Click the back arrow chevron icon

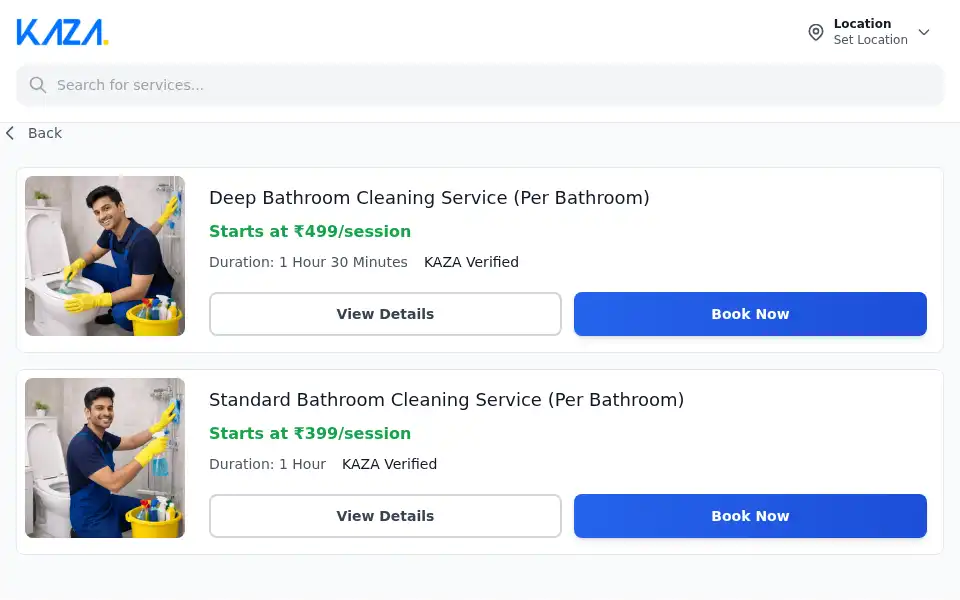(x=10, y=133)
